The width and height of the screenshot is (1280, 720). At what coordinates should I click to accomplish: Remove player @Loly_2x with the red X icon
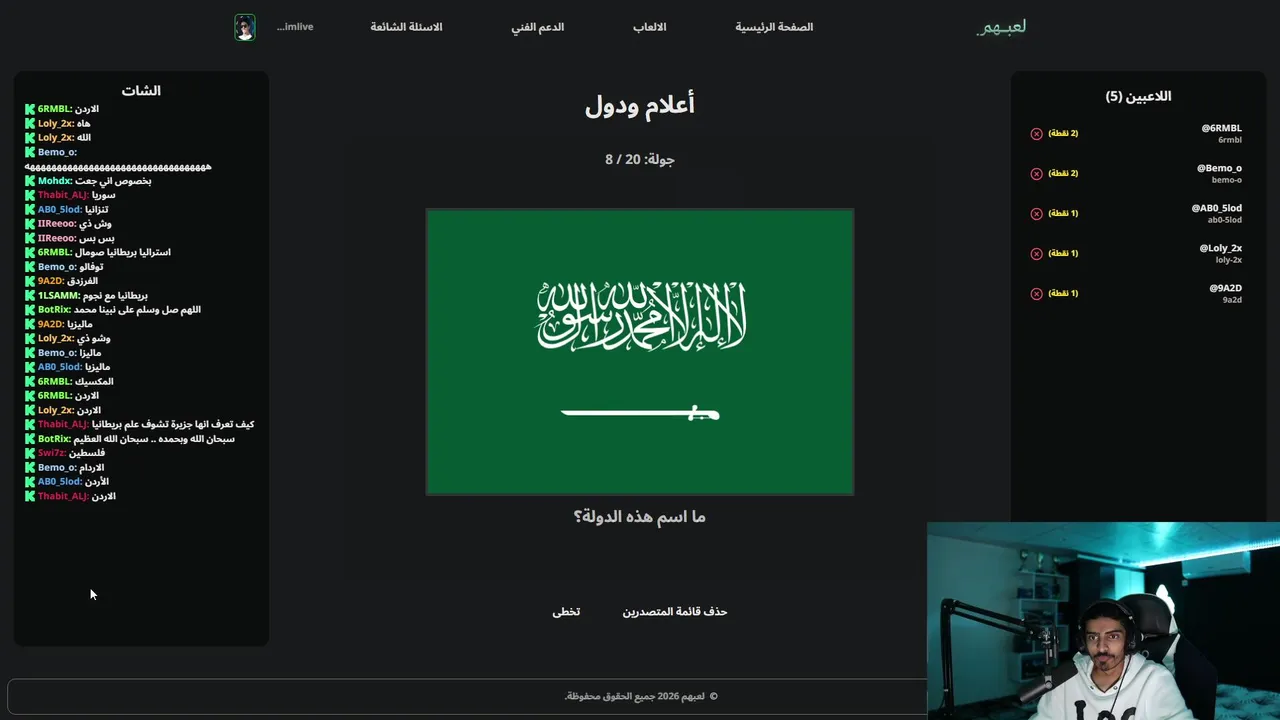click(x=1036, y=253)
